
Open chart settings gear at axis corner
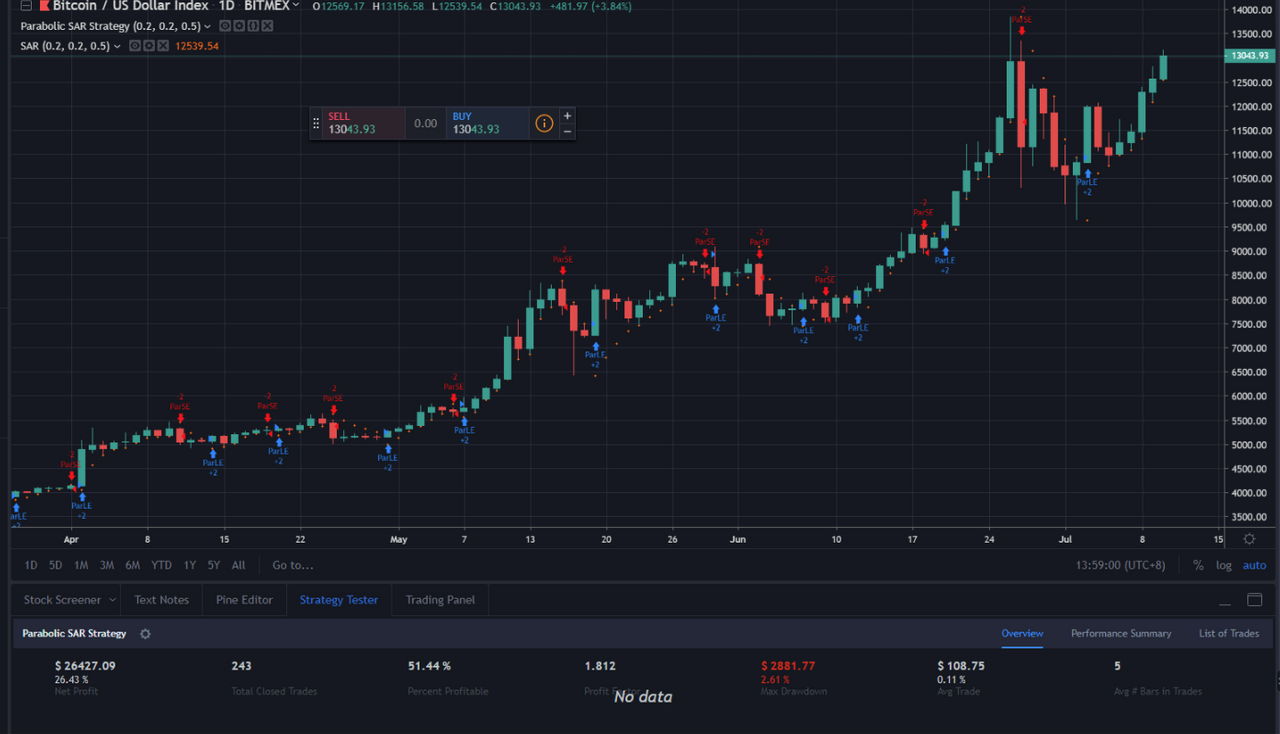click(1249, 539)
